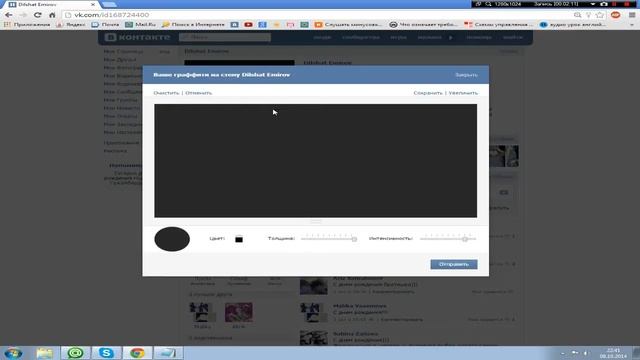Open the Слушать минусовк... bookmark
640x360 pixels.
coord(348,24)
